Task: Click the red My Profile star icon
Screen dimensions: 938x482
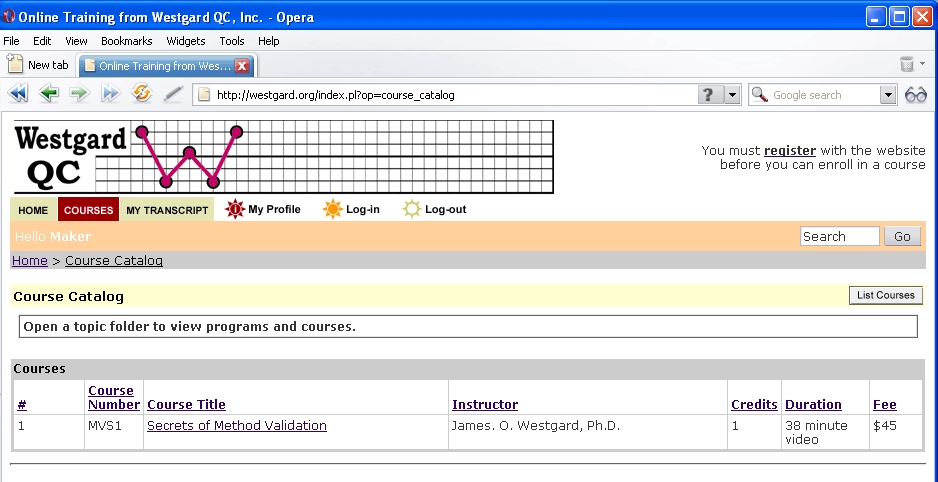Action: [x=235, y=209]
